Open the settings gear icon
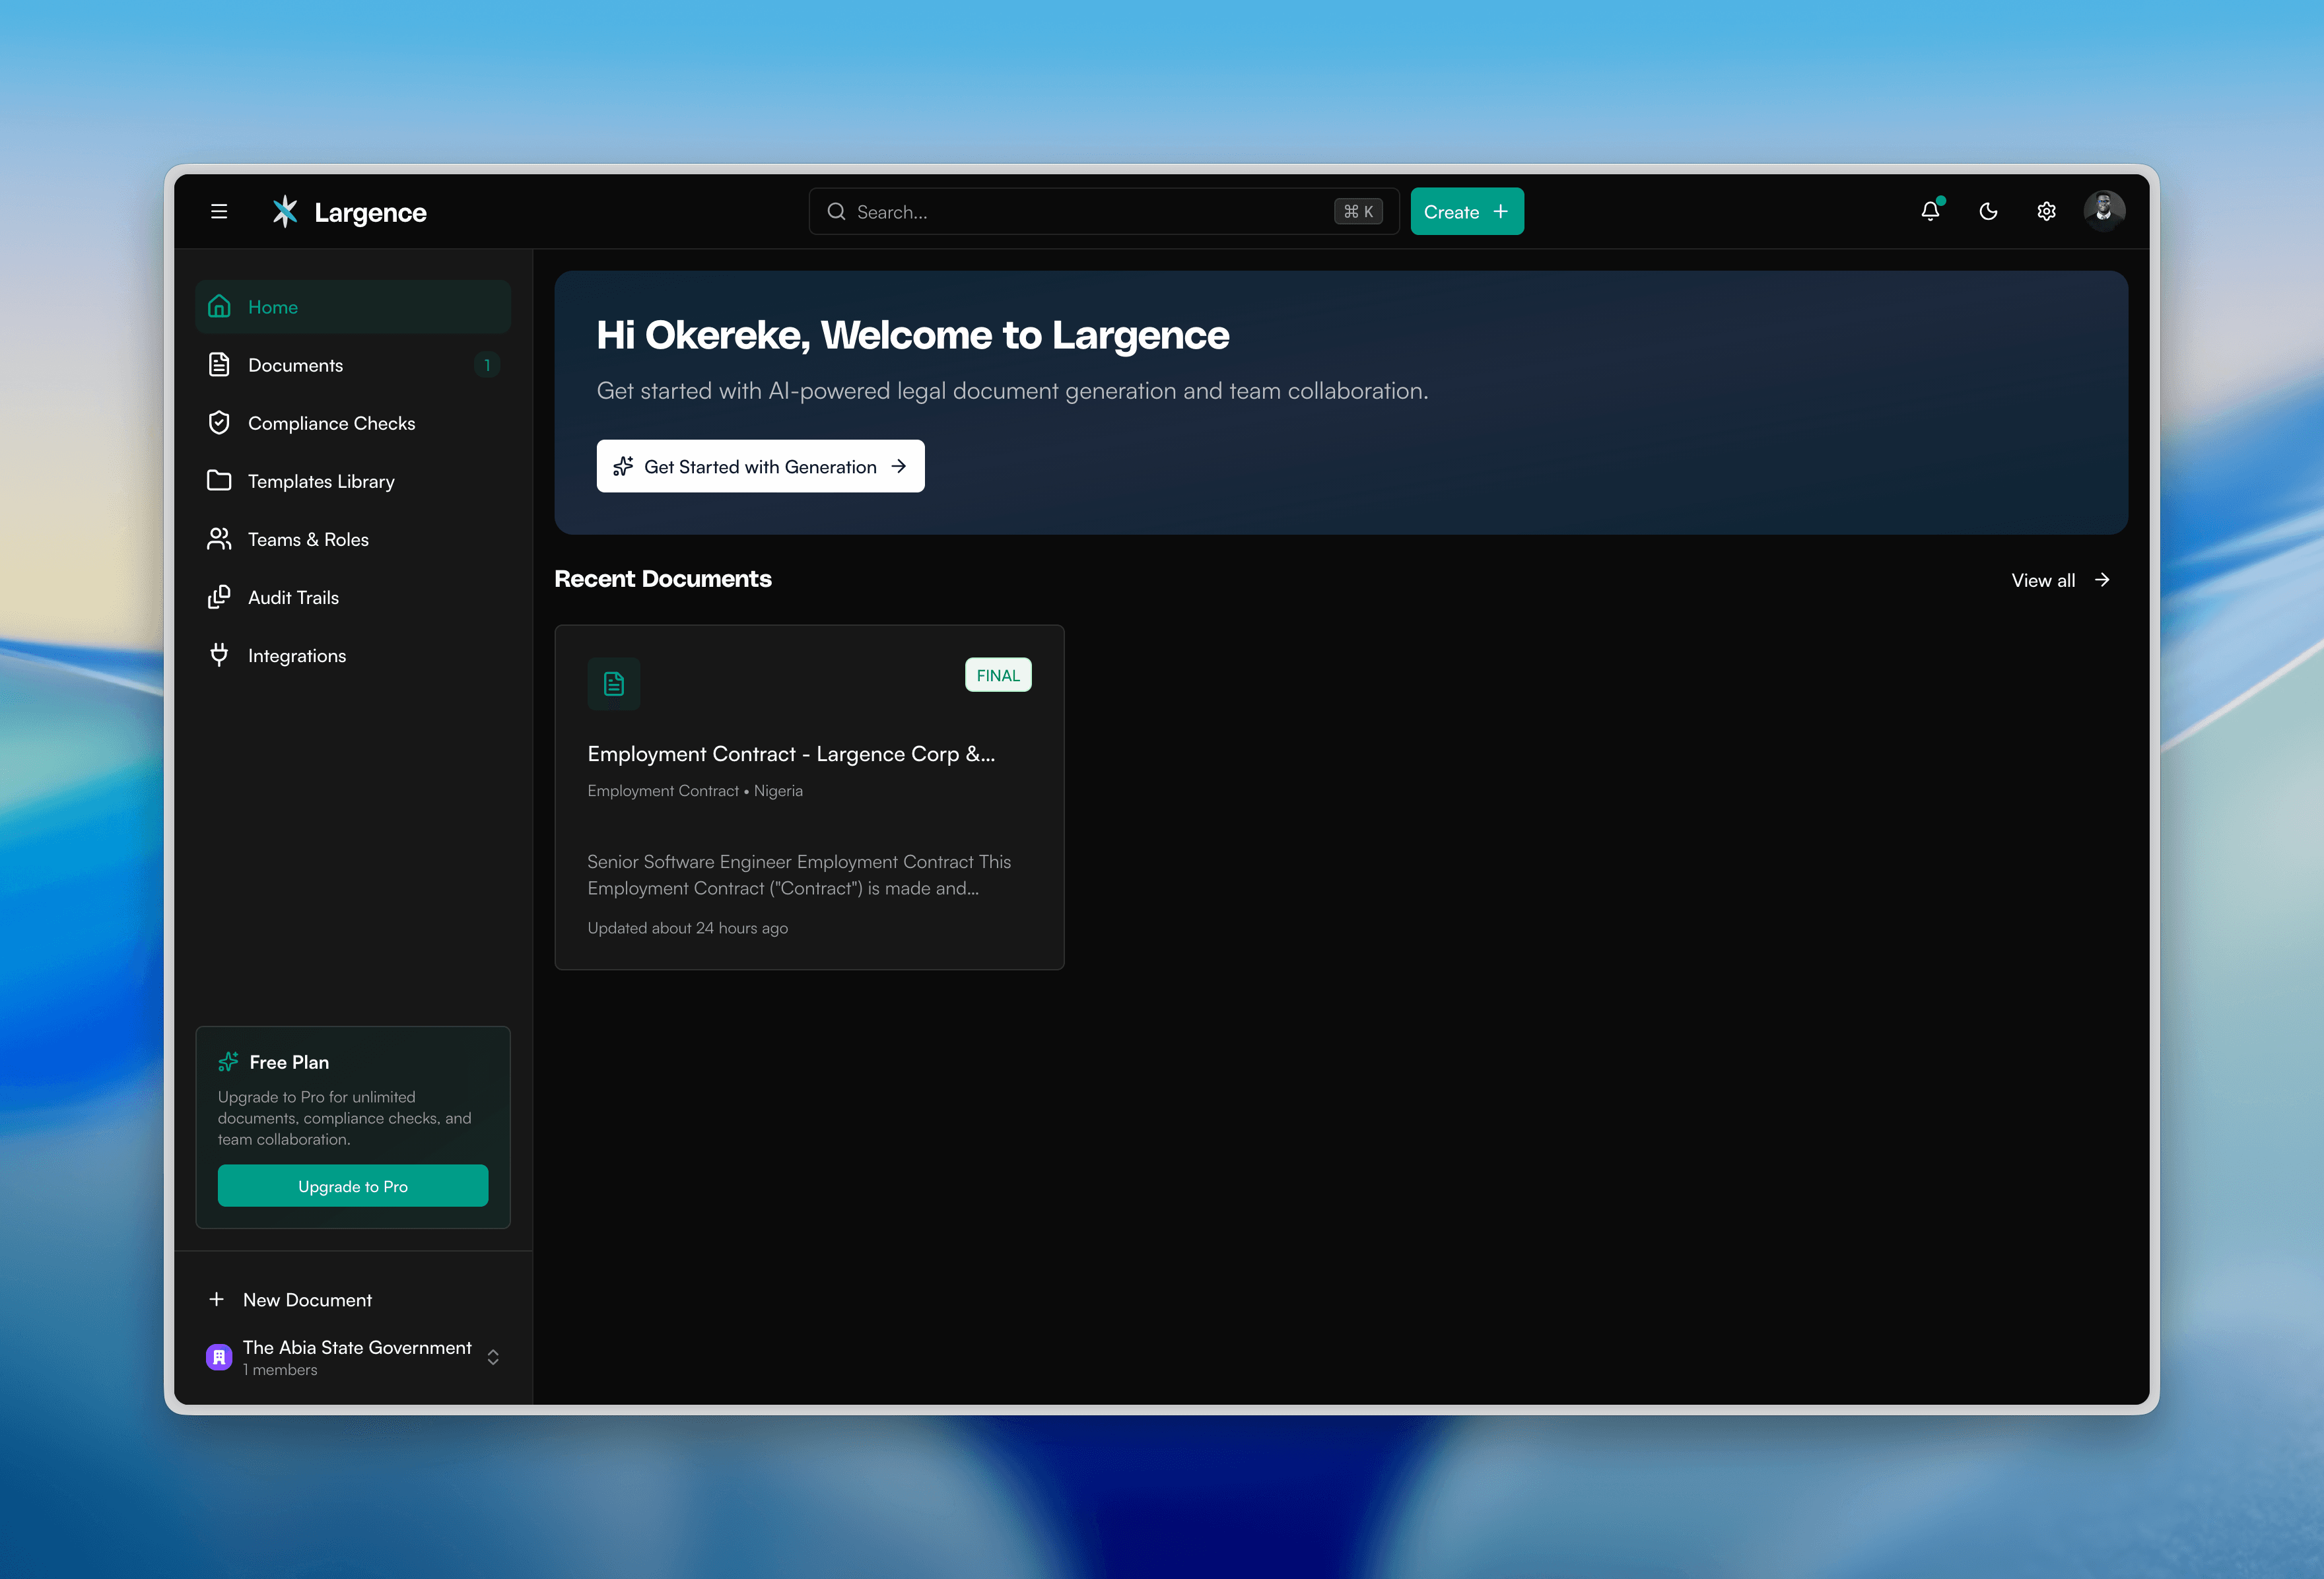The width and height of the screenshot is (2324, 1579). (2046, 211)
